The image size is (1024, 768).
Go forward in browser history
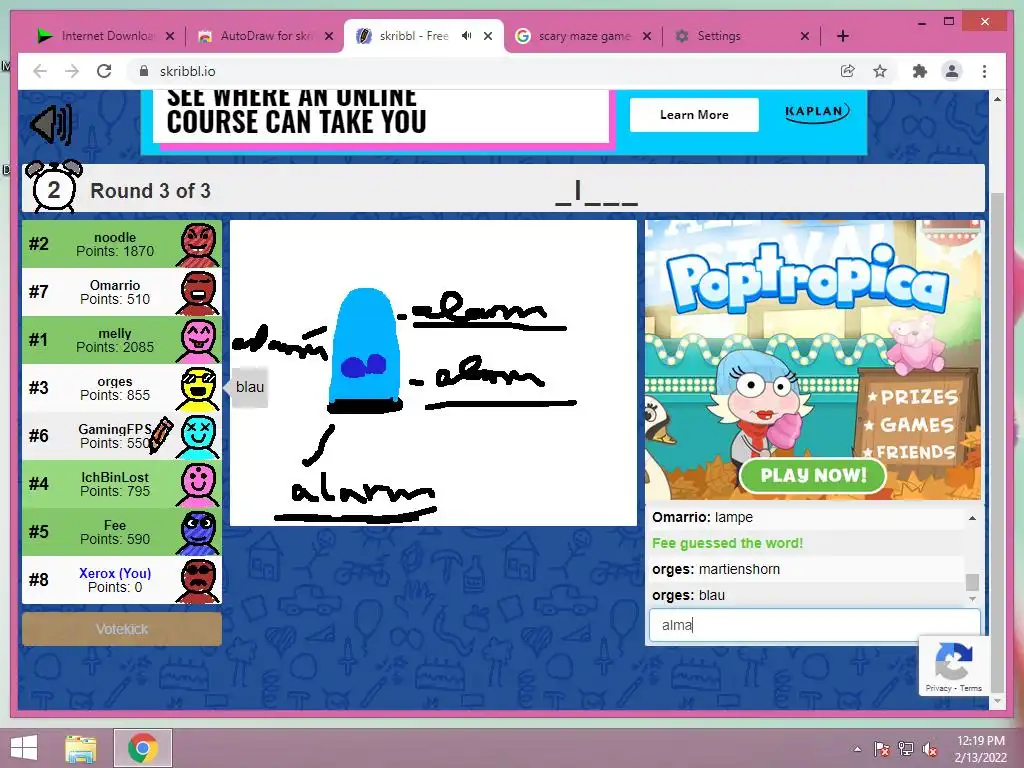point(72,71)
